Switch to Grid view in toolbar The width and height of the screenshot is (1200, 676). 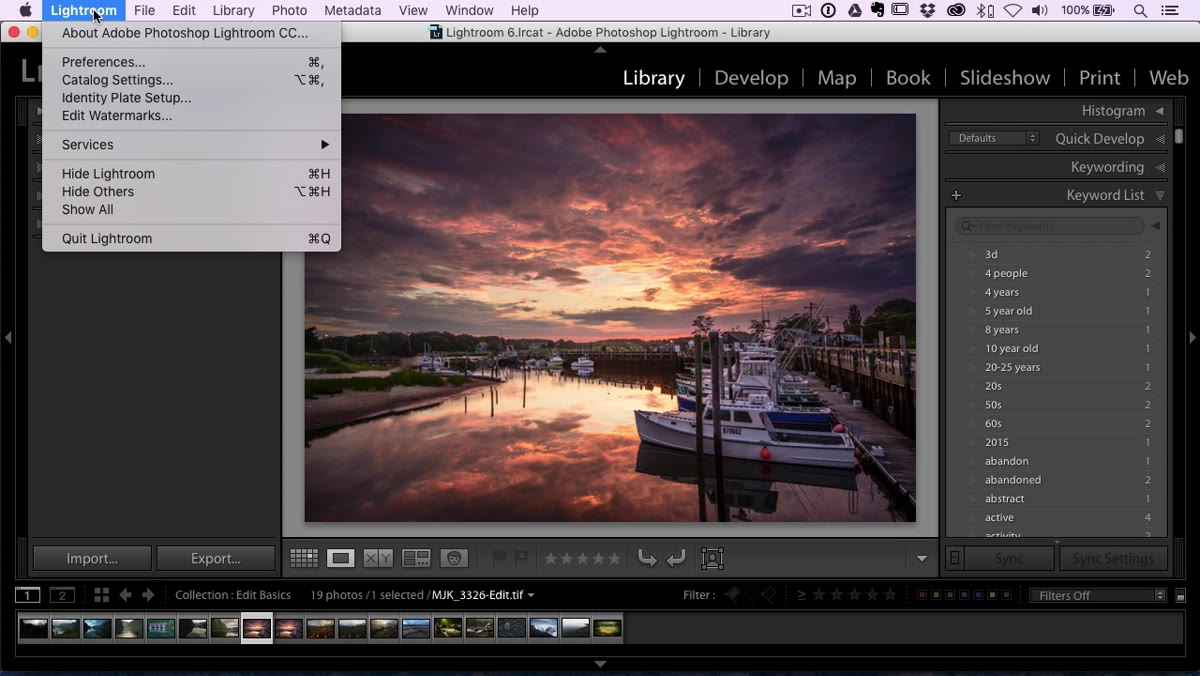[x=304, y=559]
